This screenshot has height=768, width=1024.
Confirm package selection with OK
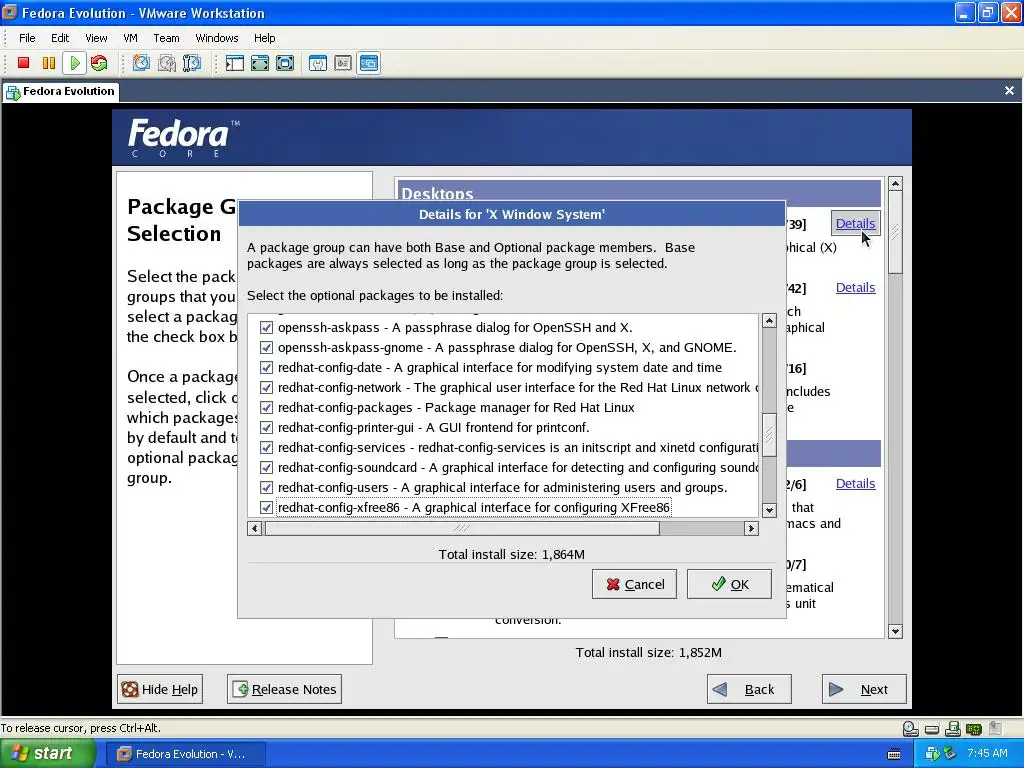tap(729, 584)
